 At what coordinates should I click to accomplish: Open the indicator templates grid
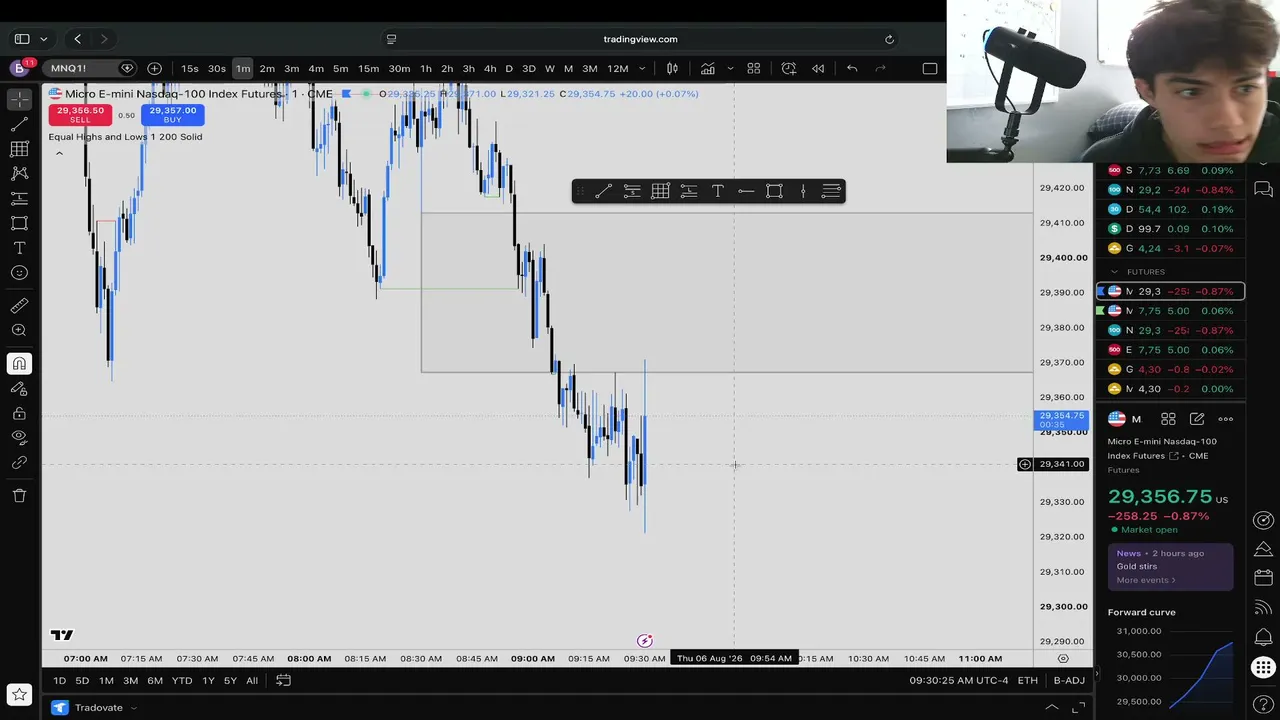754,68
